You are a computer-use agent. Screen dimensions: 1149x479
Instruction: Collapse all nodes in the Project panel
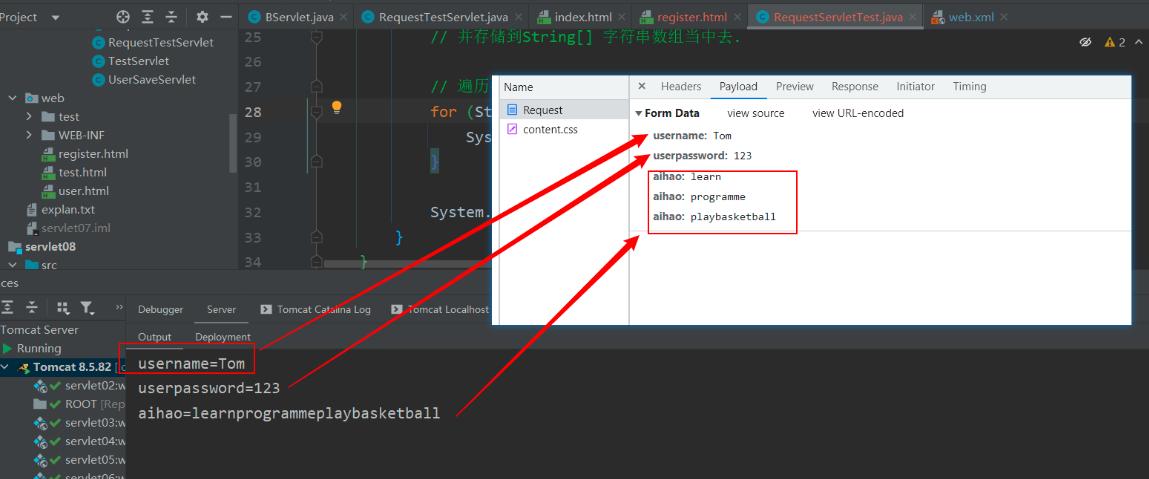[171, 17]
